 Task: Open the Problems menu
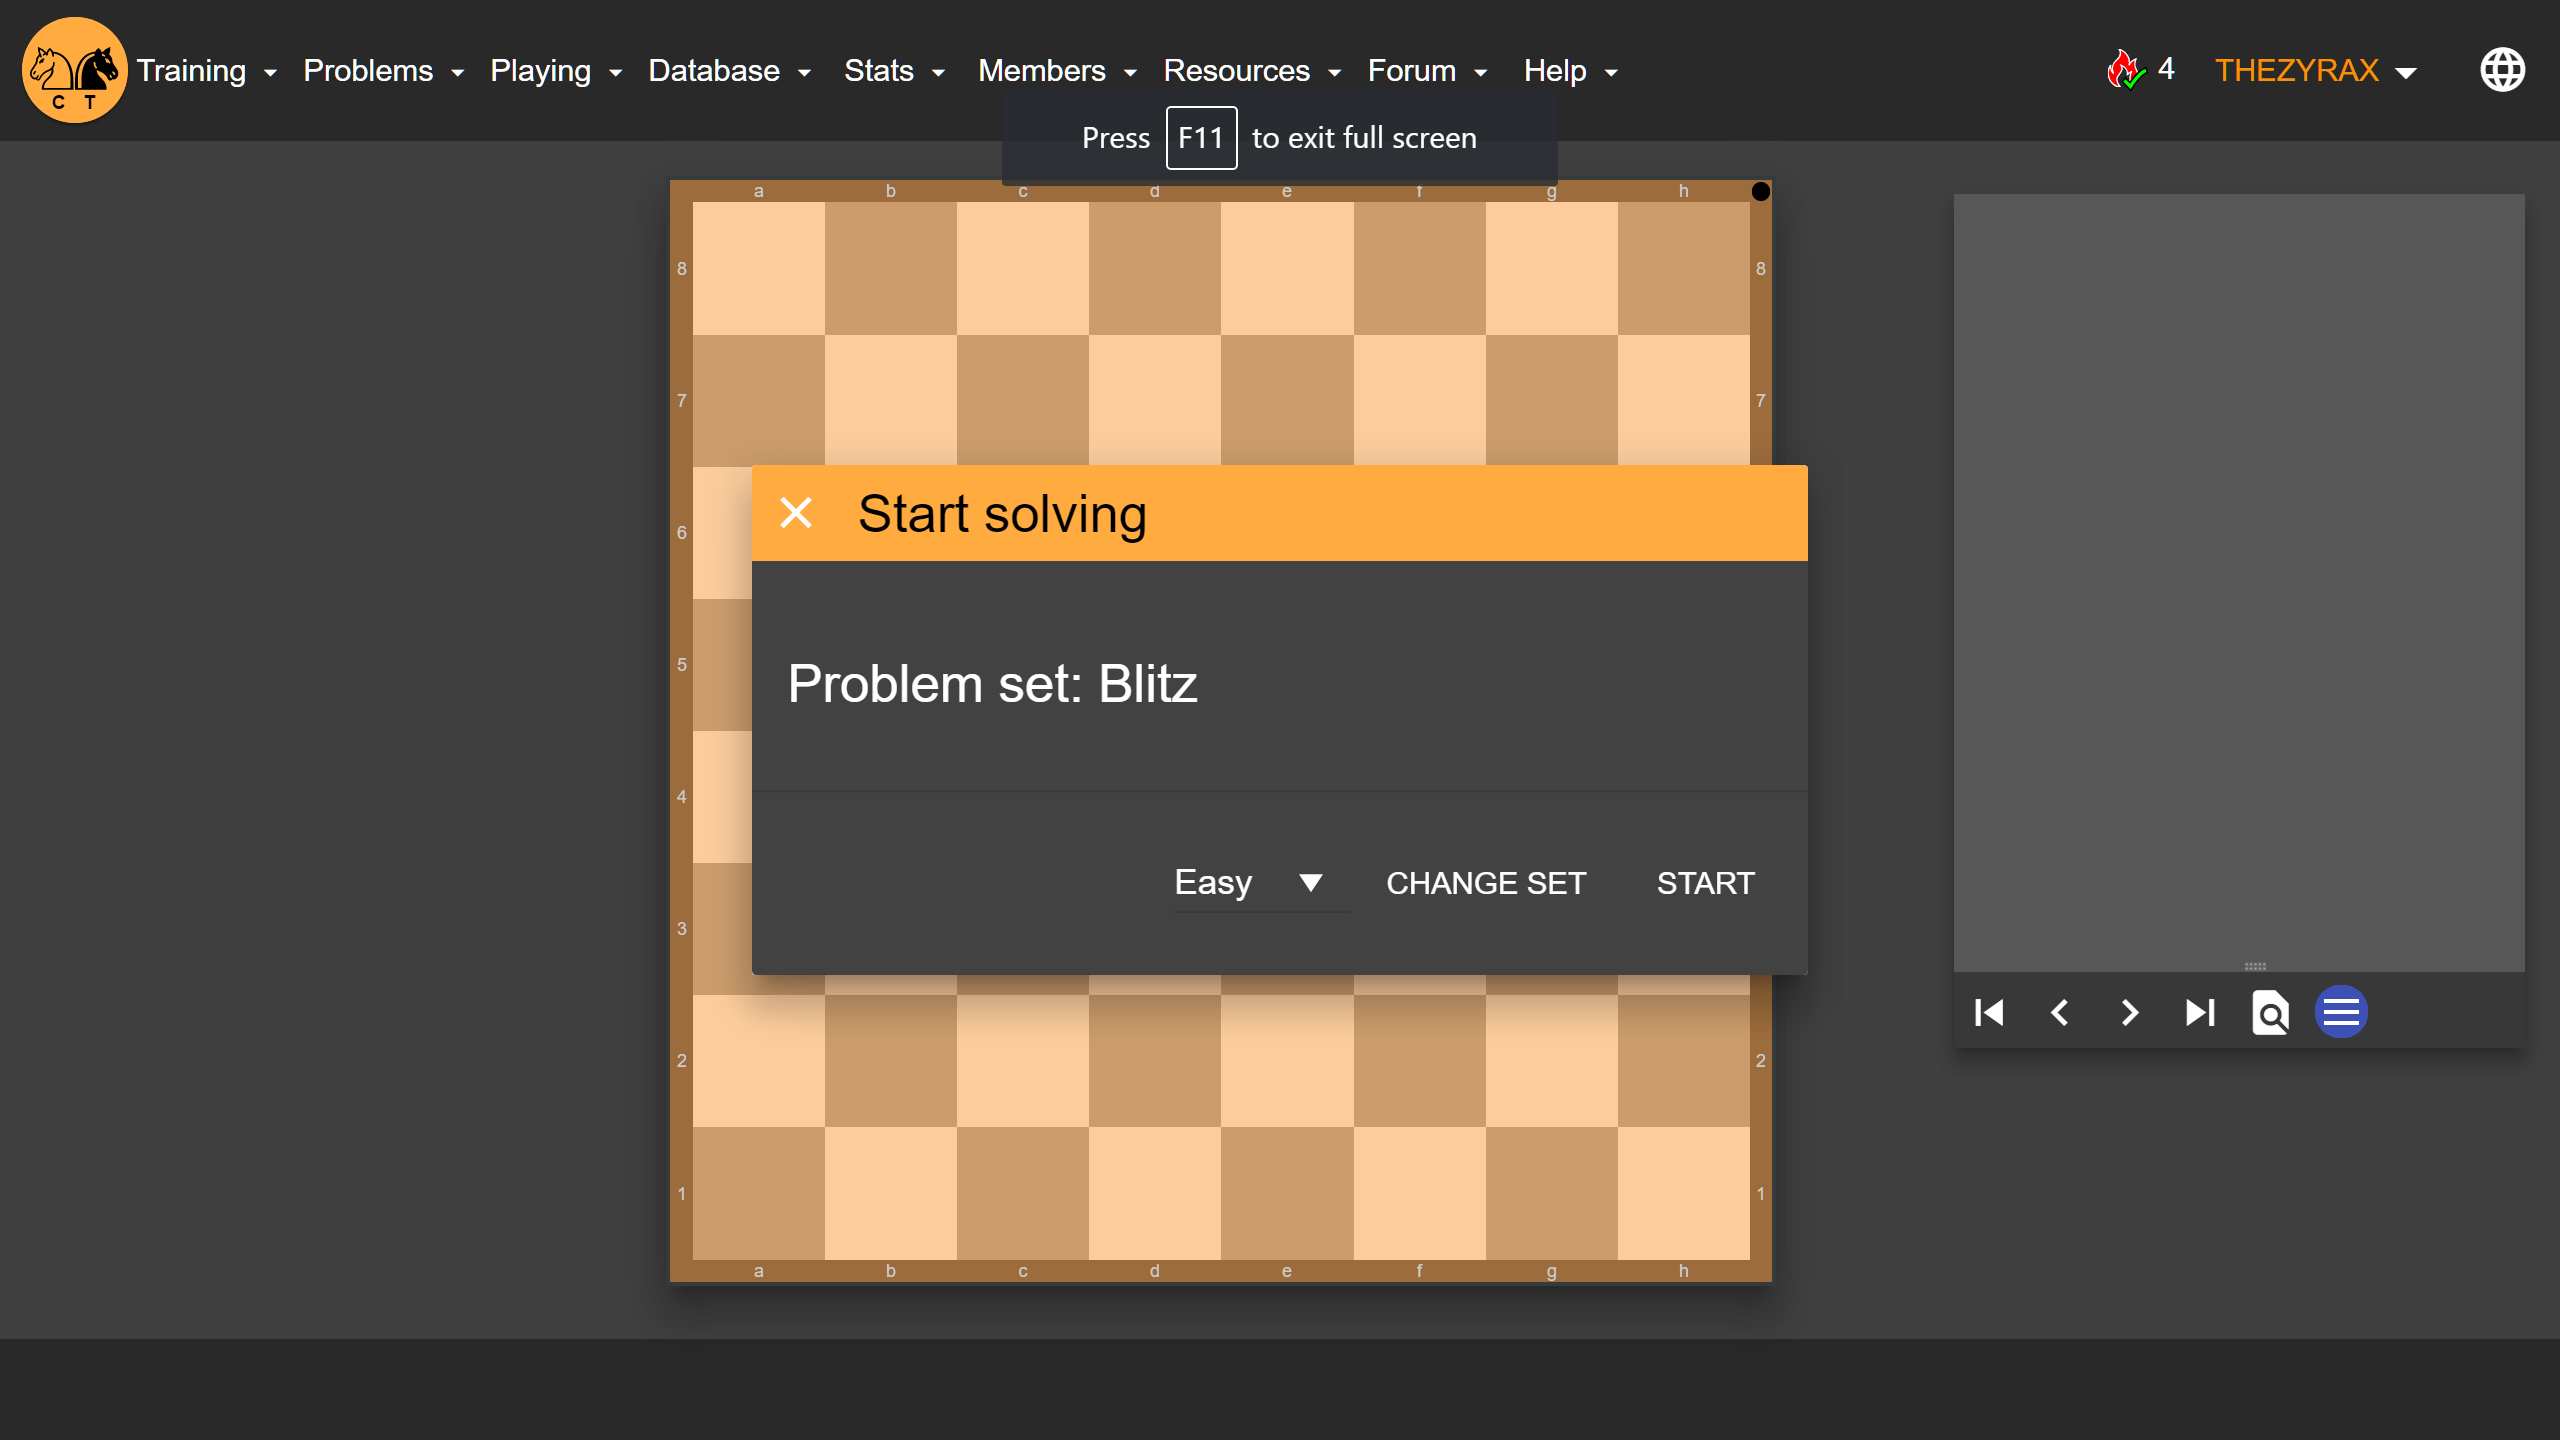pos(368,70)
